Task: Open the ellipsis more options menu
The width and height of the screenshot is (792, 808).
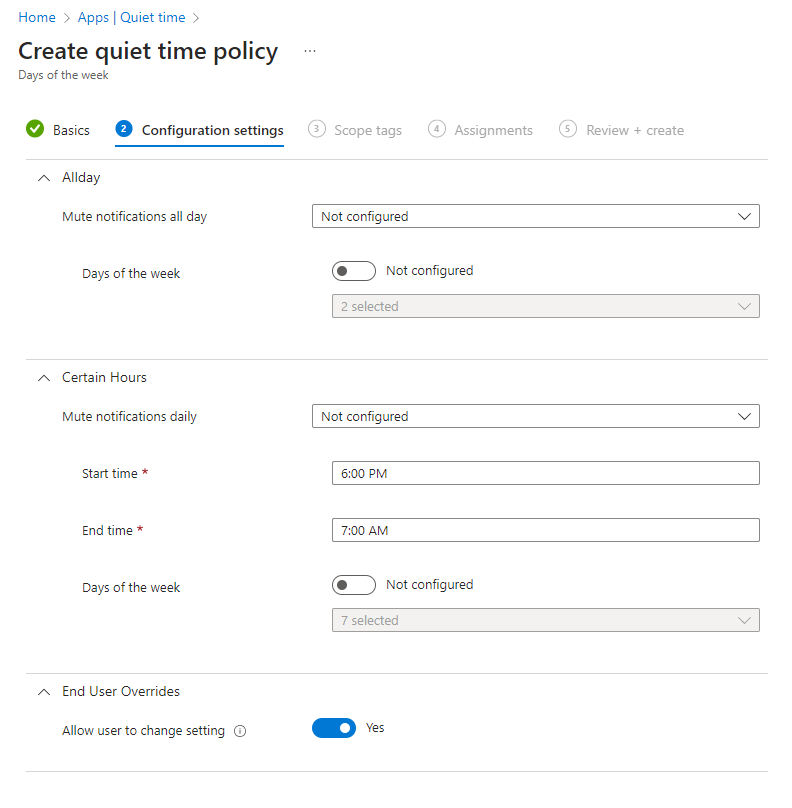Action: click(310, 51)
